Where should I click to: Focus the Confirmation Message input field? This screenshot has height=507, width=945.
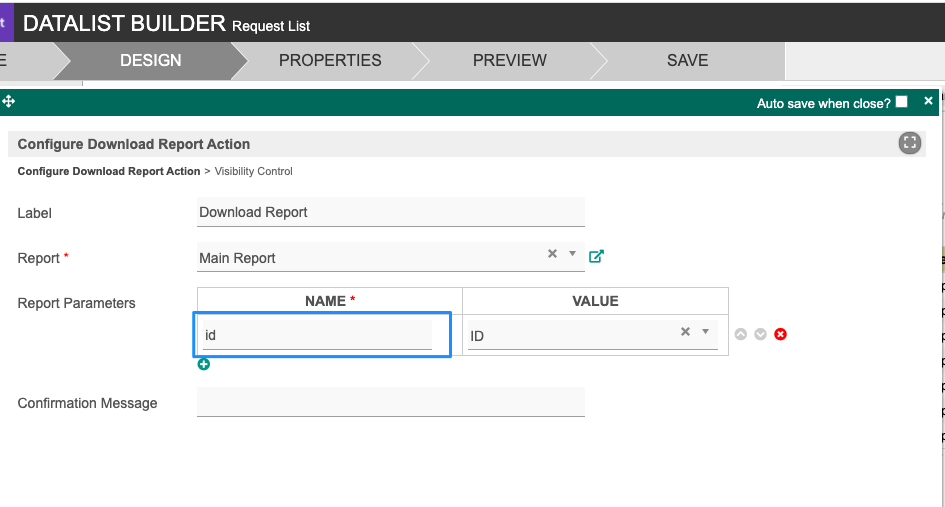coord(390,402)
